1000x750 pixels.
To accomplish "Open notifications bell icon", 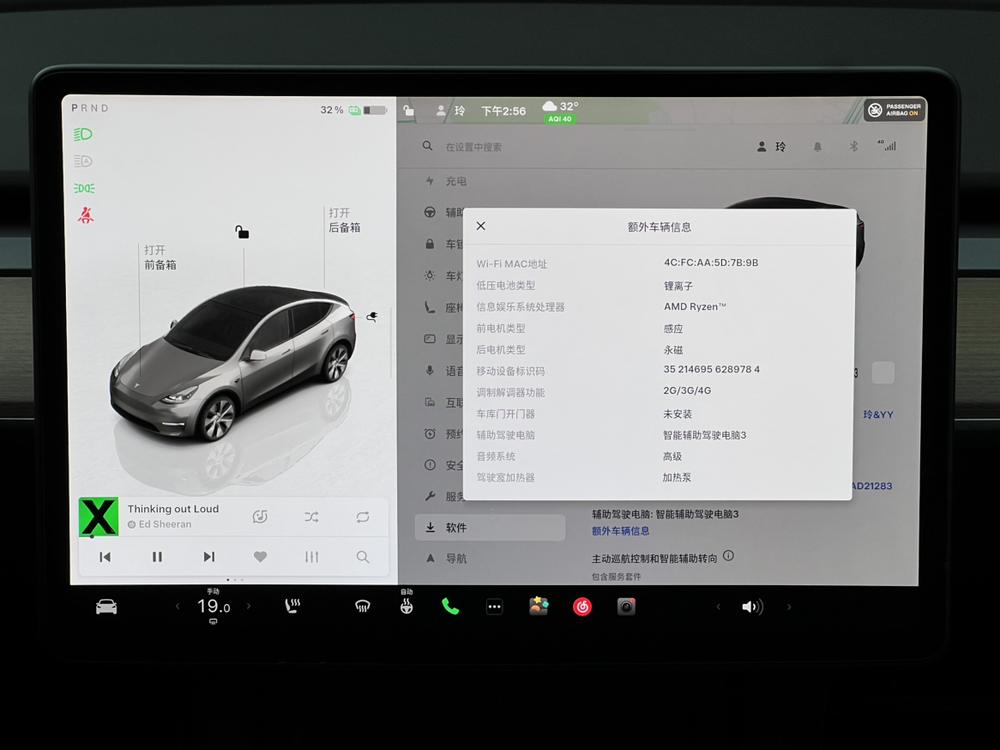I will pos(818,147).
